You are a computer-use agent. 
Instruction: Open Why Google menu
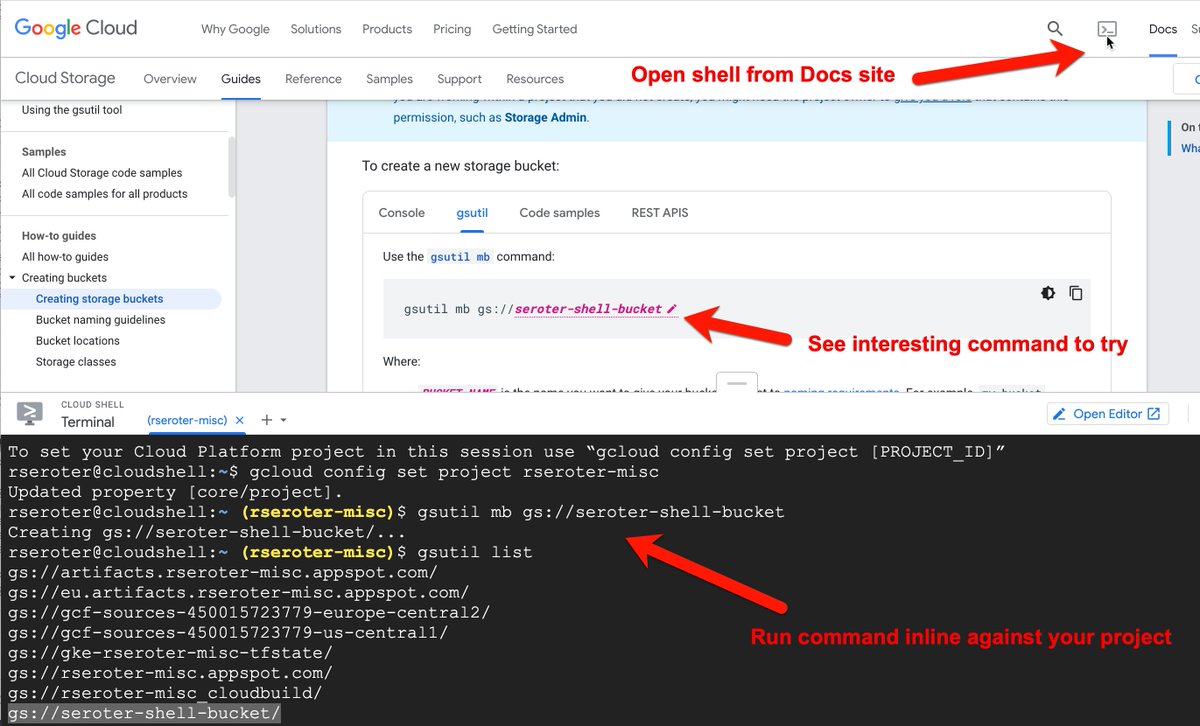235,29
